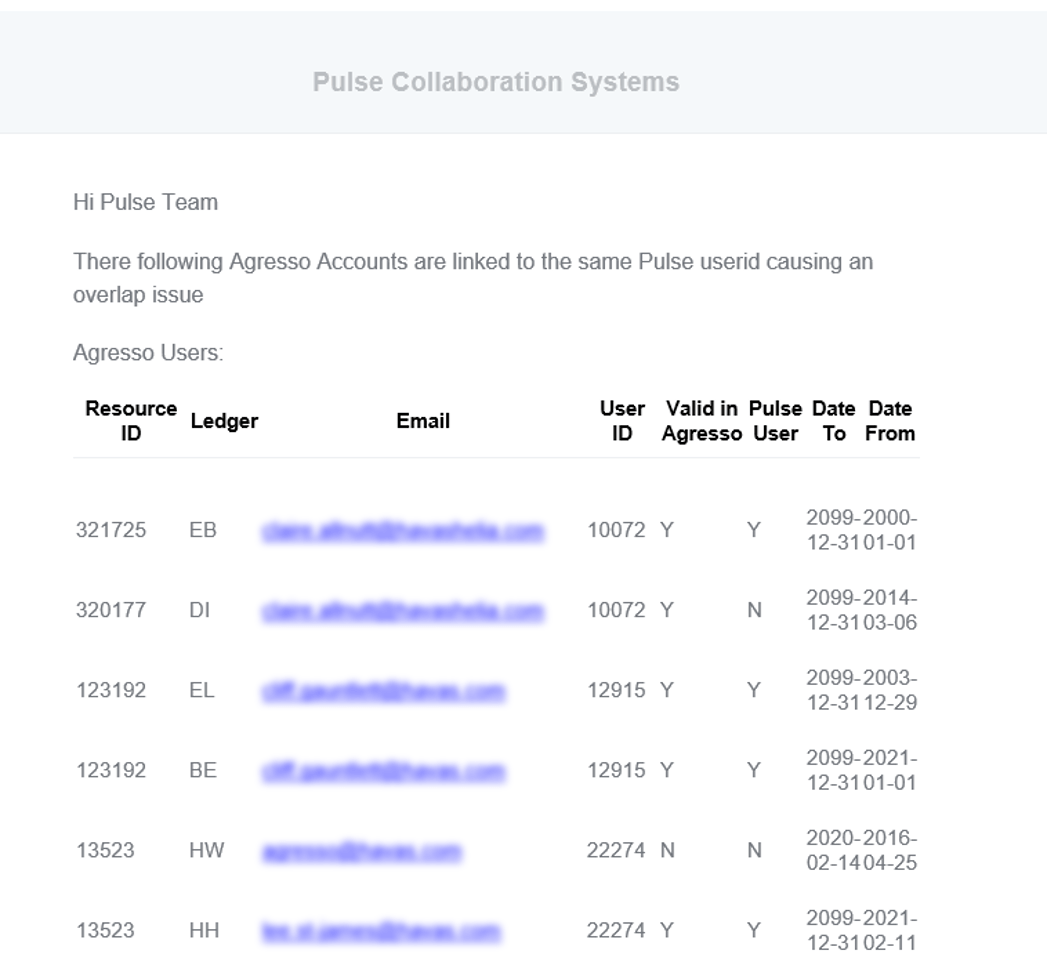The image size is (1048, 972).
Task: Click date value 2020-02-14 in HW row
Action: [833, 850]
